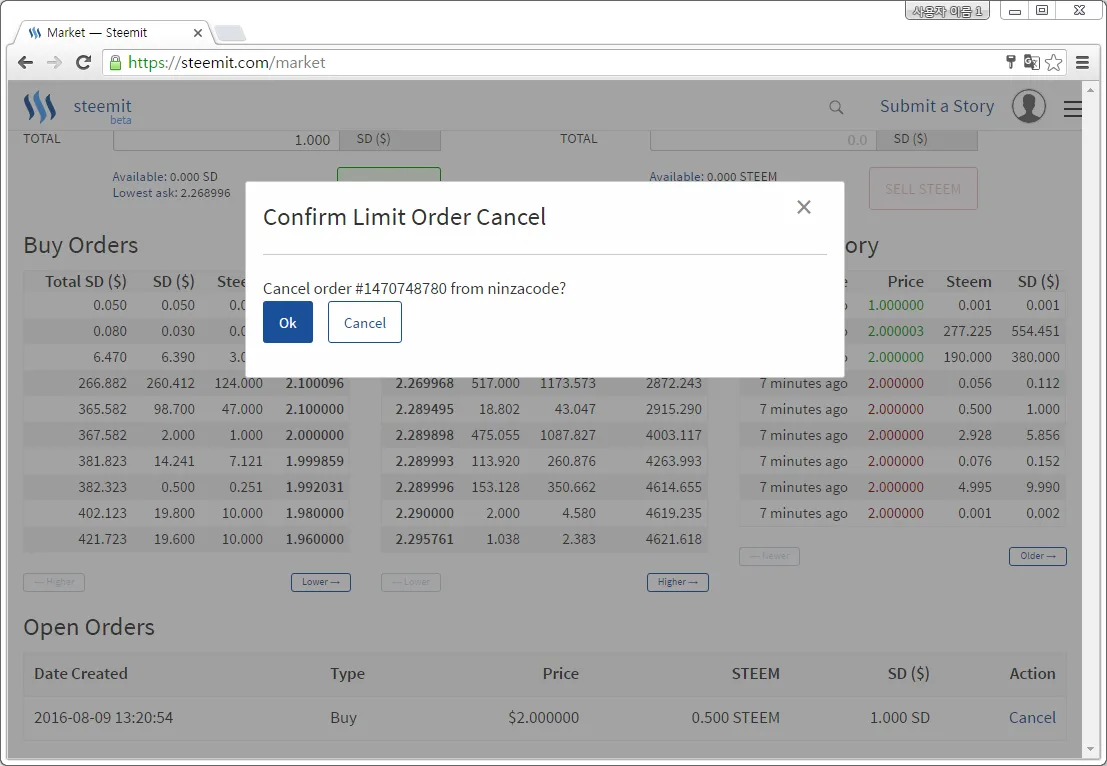
Task: Click the SELL STEEM button
Action: (923, 188)
